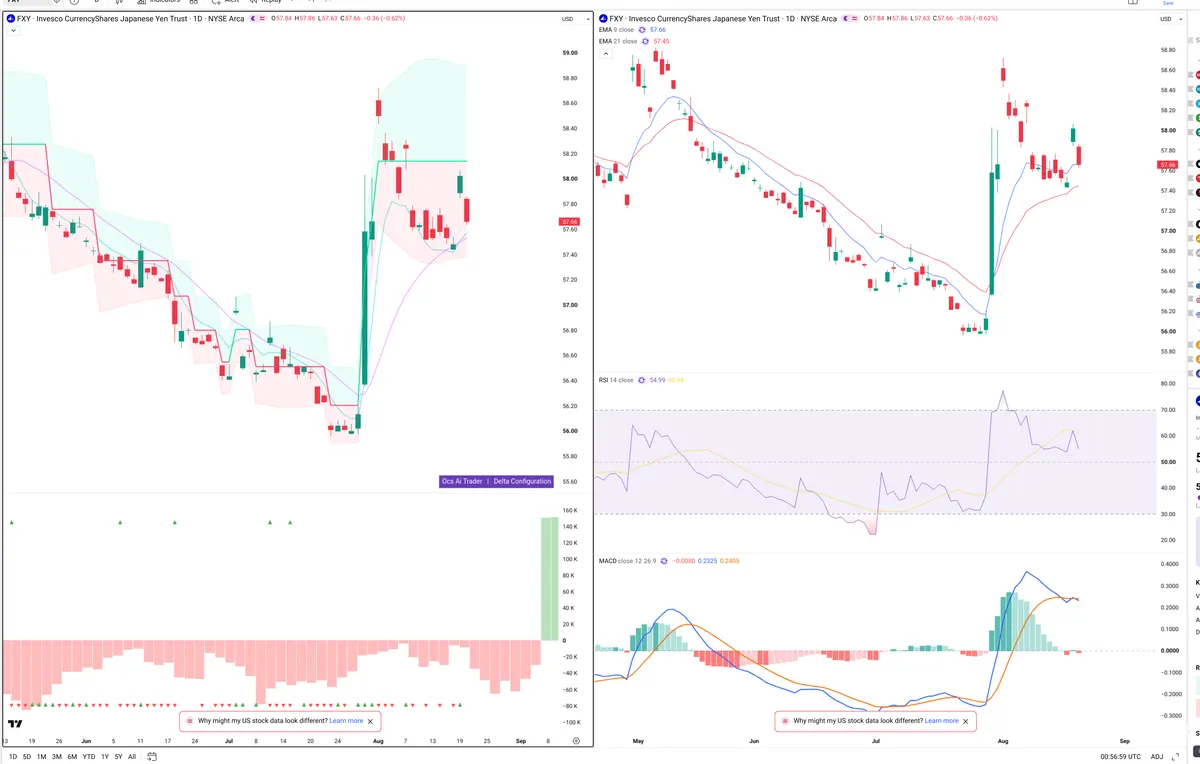Click the refresh icon next to the MACD label
The height and width of the screenshot is (764, 1200).
click(664, 561)
